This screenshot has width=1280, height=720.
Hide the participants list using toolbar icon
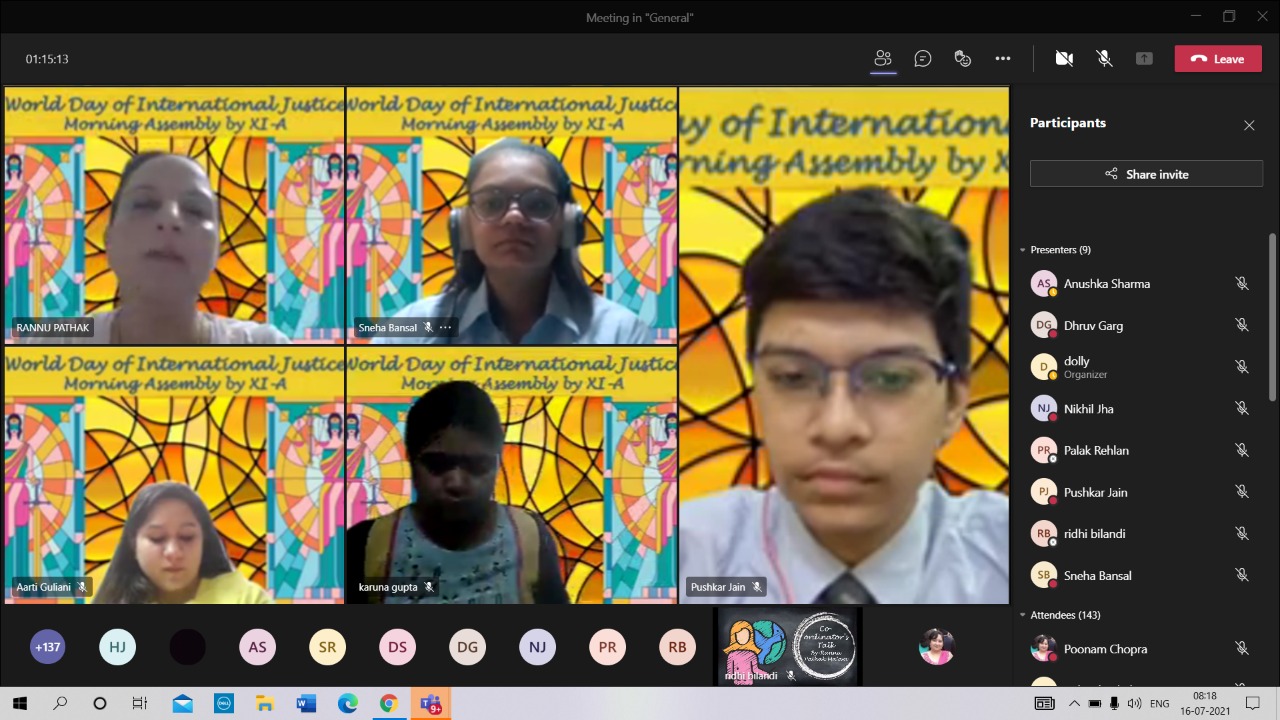click(883, 59)
